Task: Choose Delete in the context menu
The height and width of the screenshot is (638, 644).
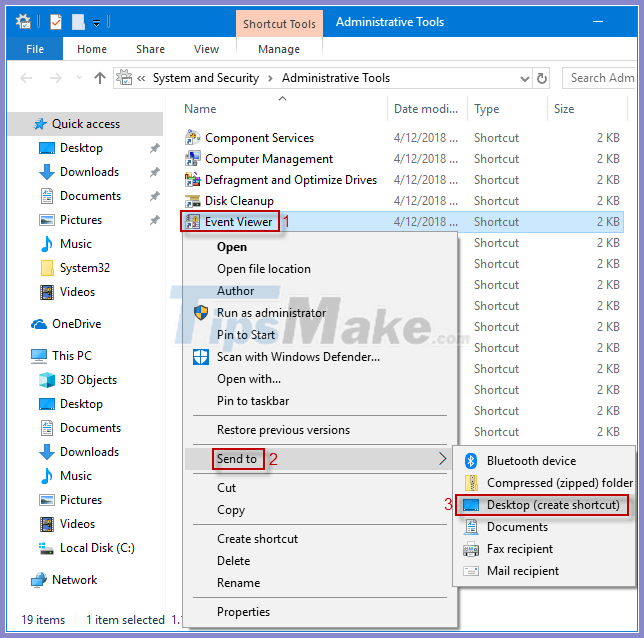Action: pyautogui.click(x=233, y=561)
